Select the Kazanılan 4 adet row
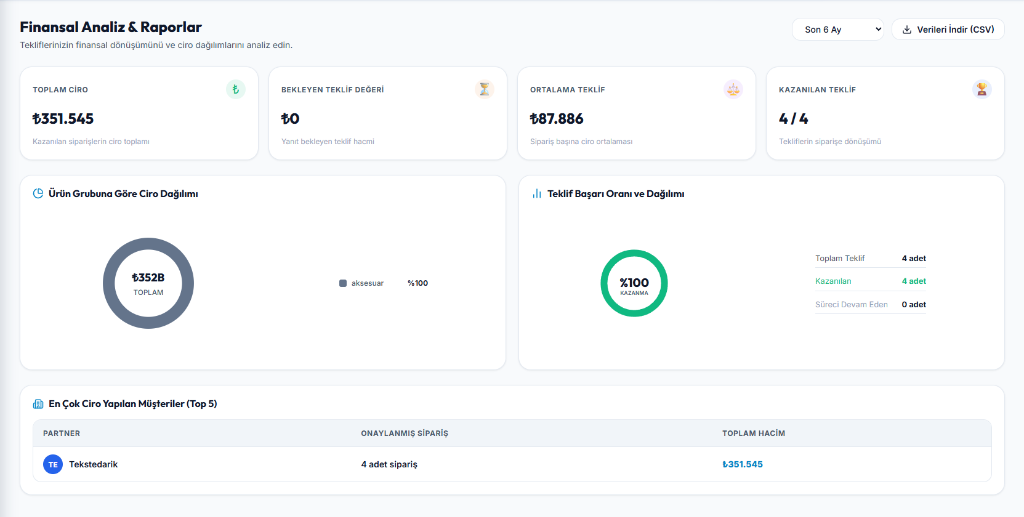Screen dimensions: 1024x517 pos(871,281)
